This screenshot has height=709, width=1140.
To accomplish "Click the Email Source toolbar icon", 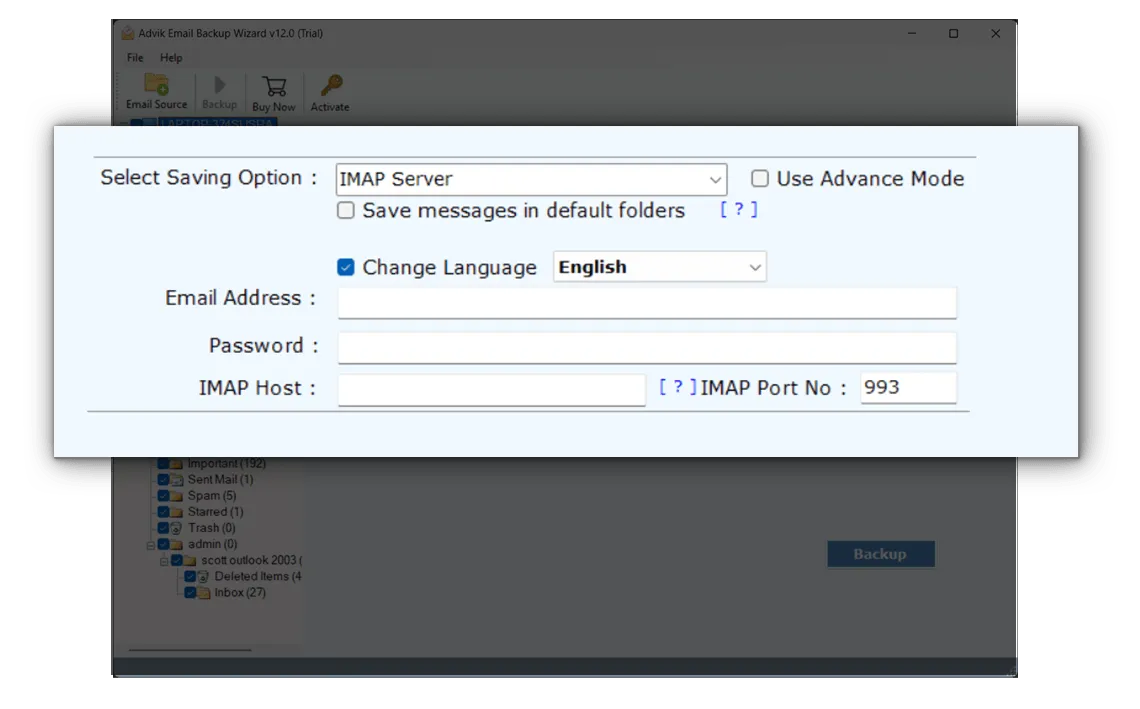I will click(x=156, y=85).
